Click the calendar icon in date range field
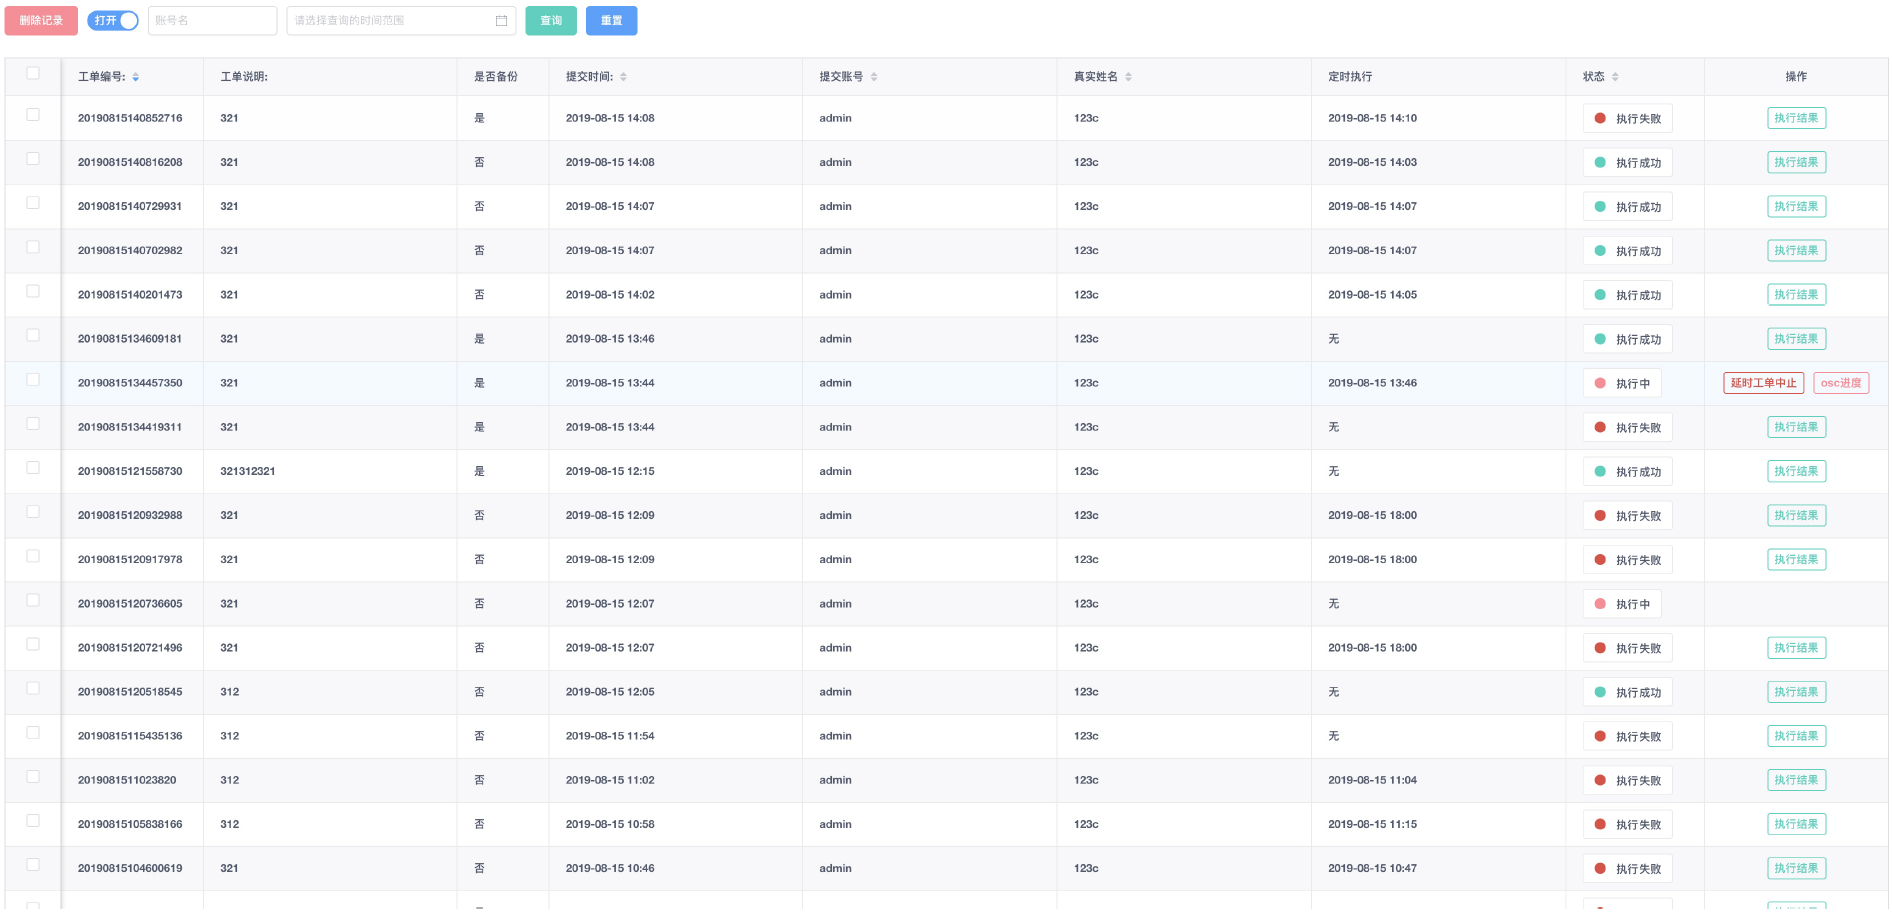This screenshot has width=1892, height=914. 501,21
